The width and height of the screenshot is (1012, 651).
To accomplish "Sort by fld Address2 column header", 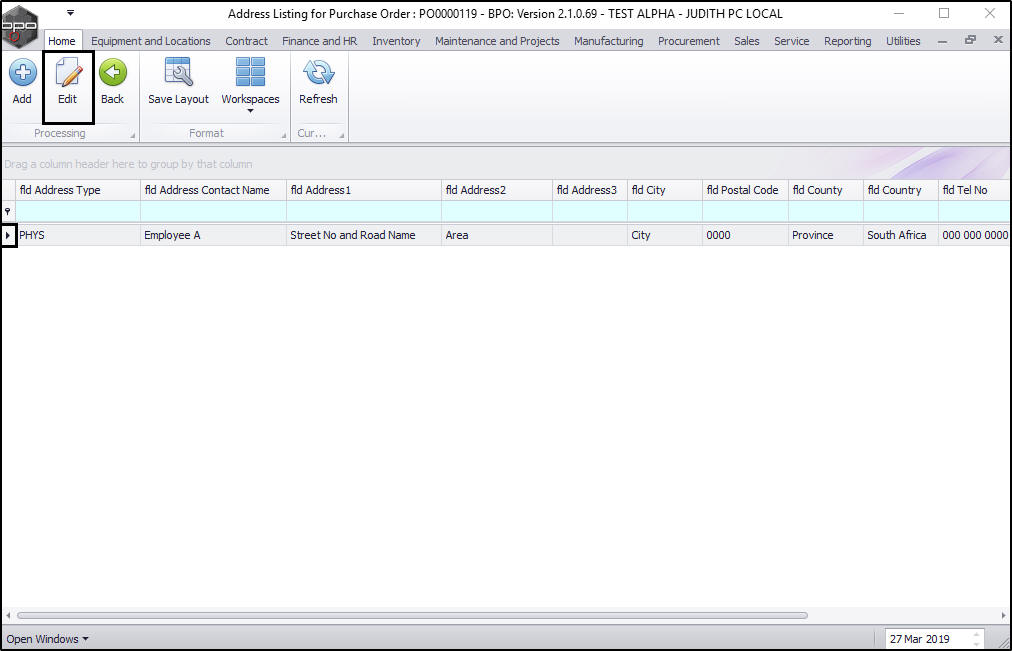I will pyautogui.click(x=497, y=190).
